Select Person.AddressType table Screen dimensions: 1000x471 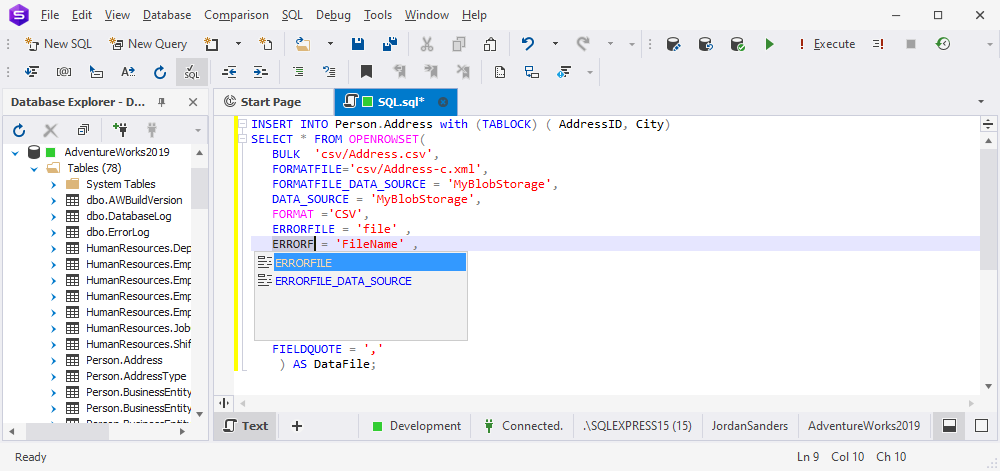pyautogui.click(x=136, y=376)
